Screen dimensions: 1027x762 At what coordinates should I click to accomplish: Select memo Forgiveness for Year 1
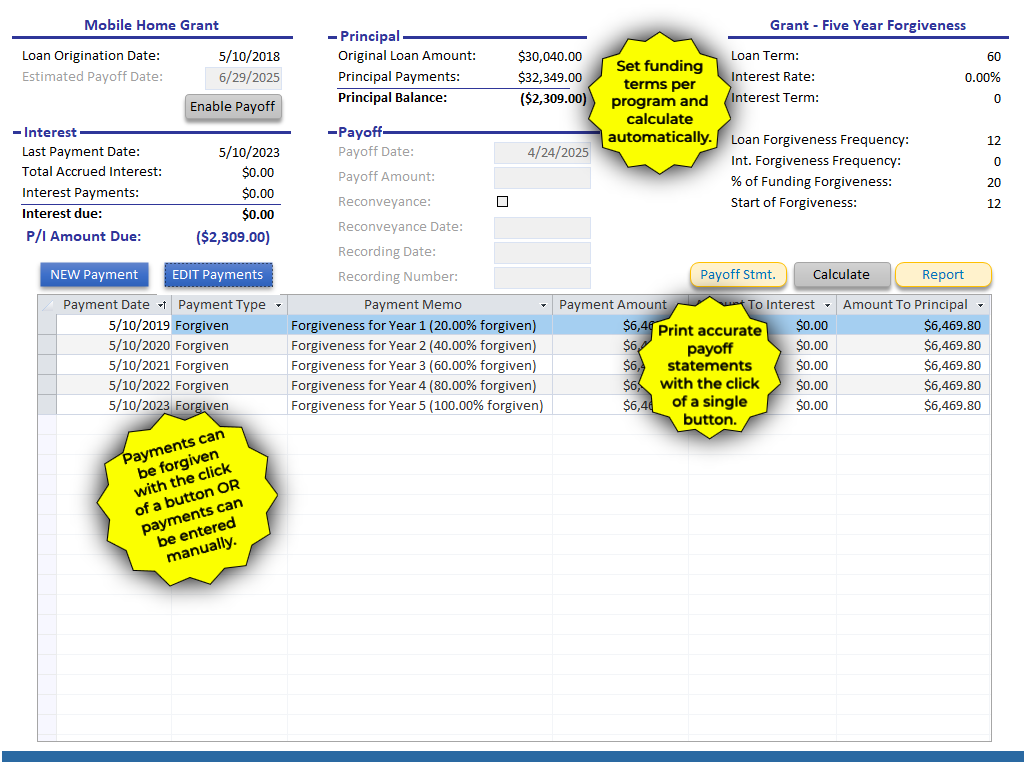click(420, 326)
